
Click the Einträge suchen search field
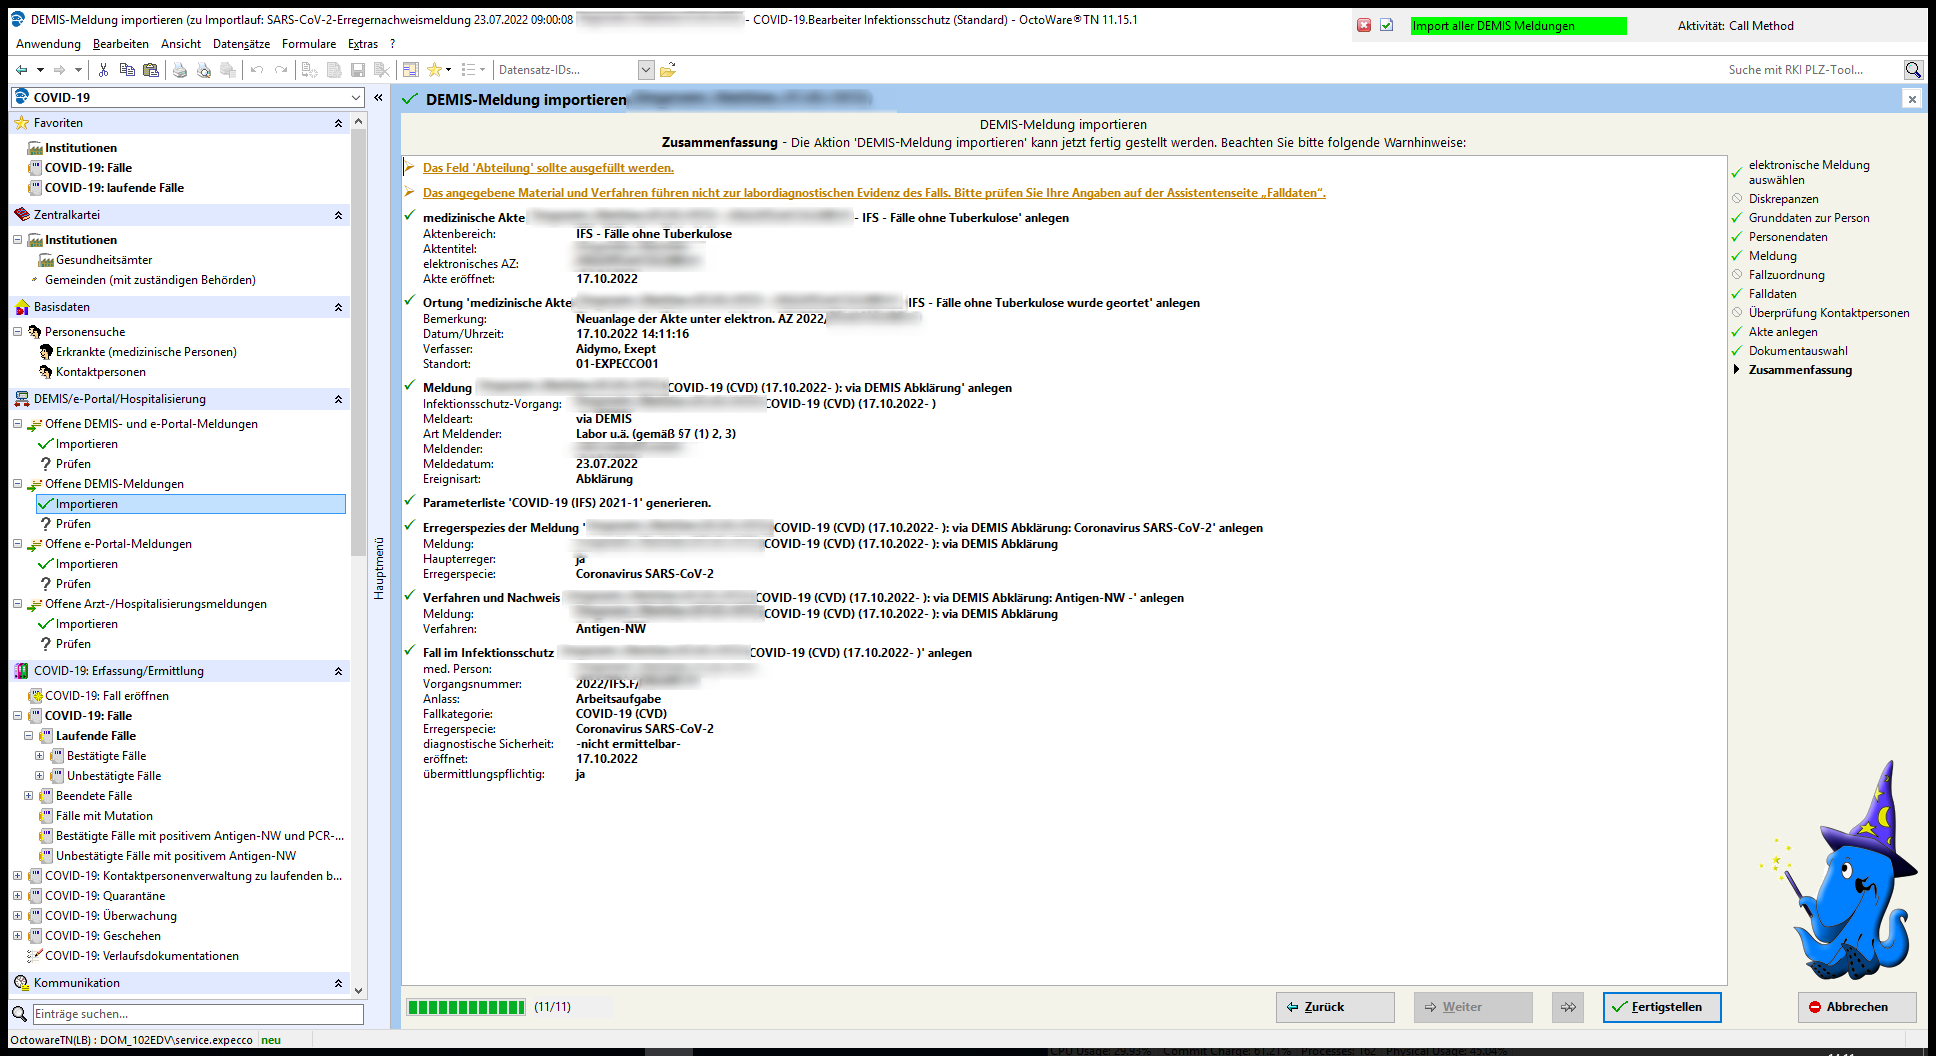tap(197, 1014)
